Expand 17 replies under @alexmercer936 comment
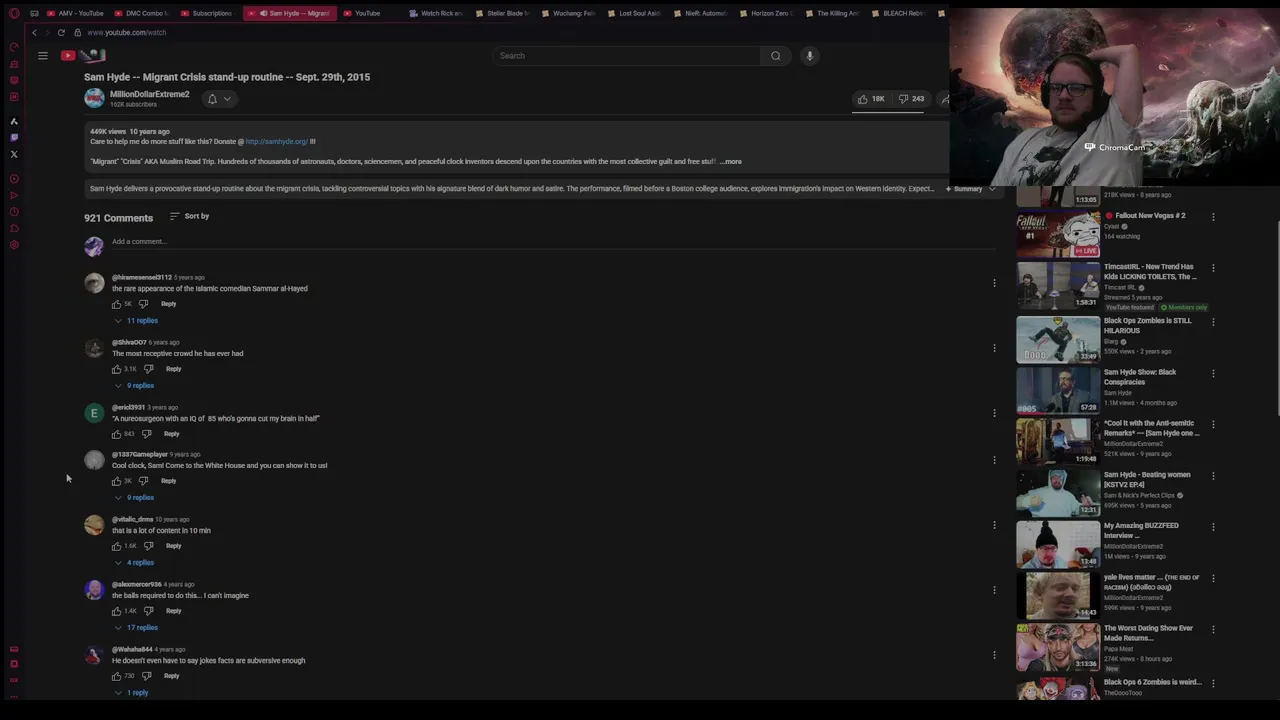Viewport: 1280px width, 720px height. point(137,628)
